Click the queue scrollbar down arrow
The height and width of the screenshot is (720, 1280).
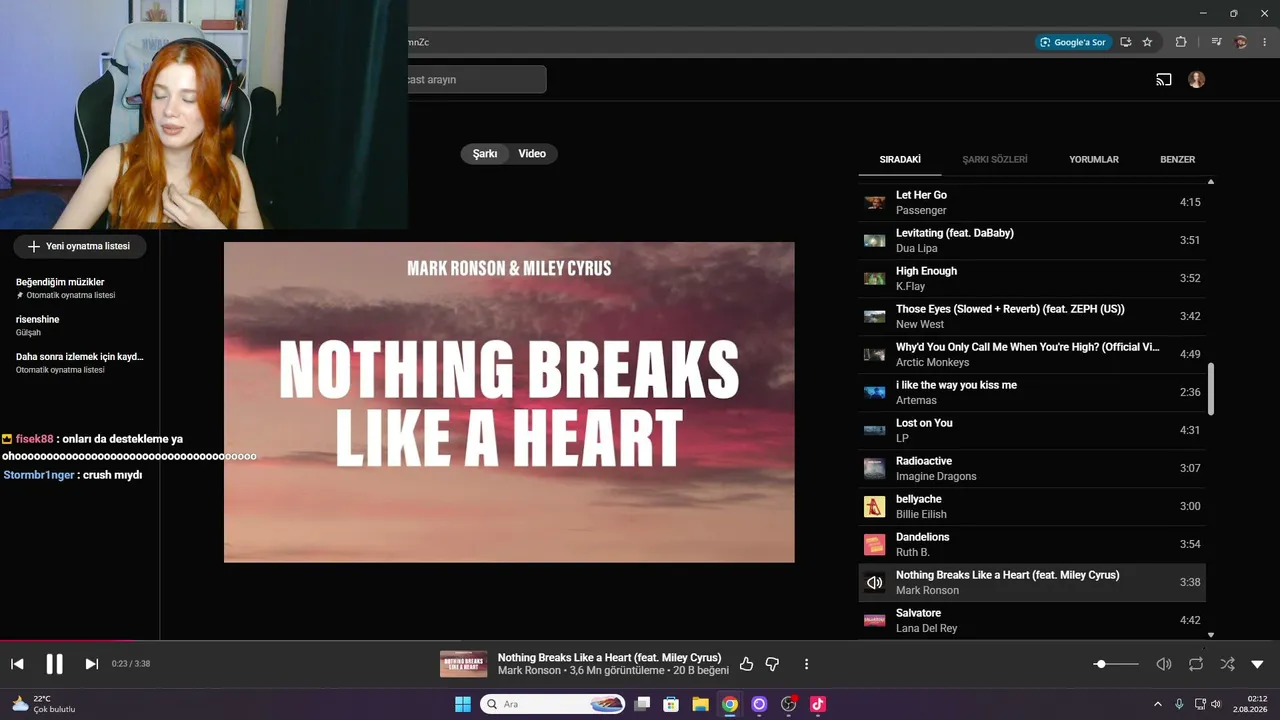point(1211,635)
